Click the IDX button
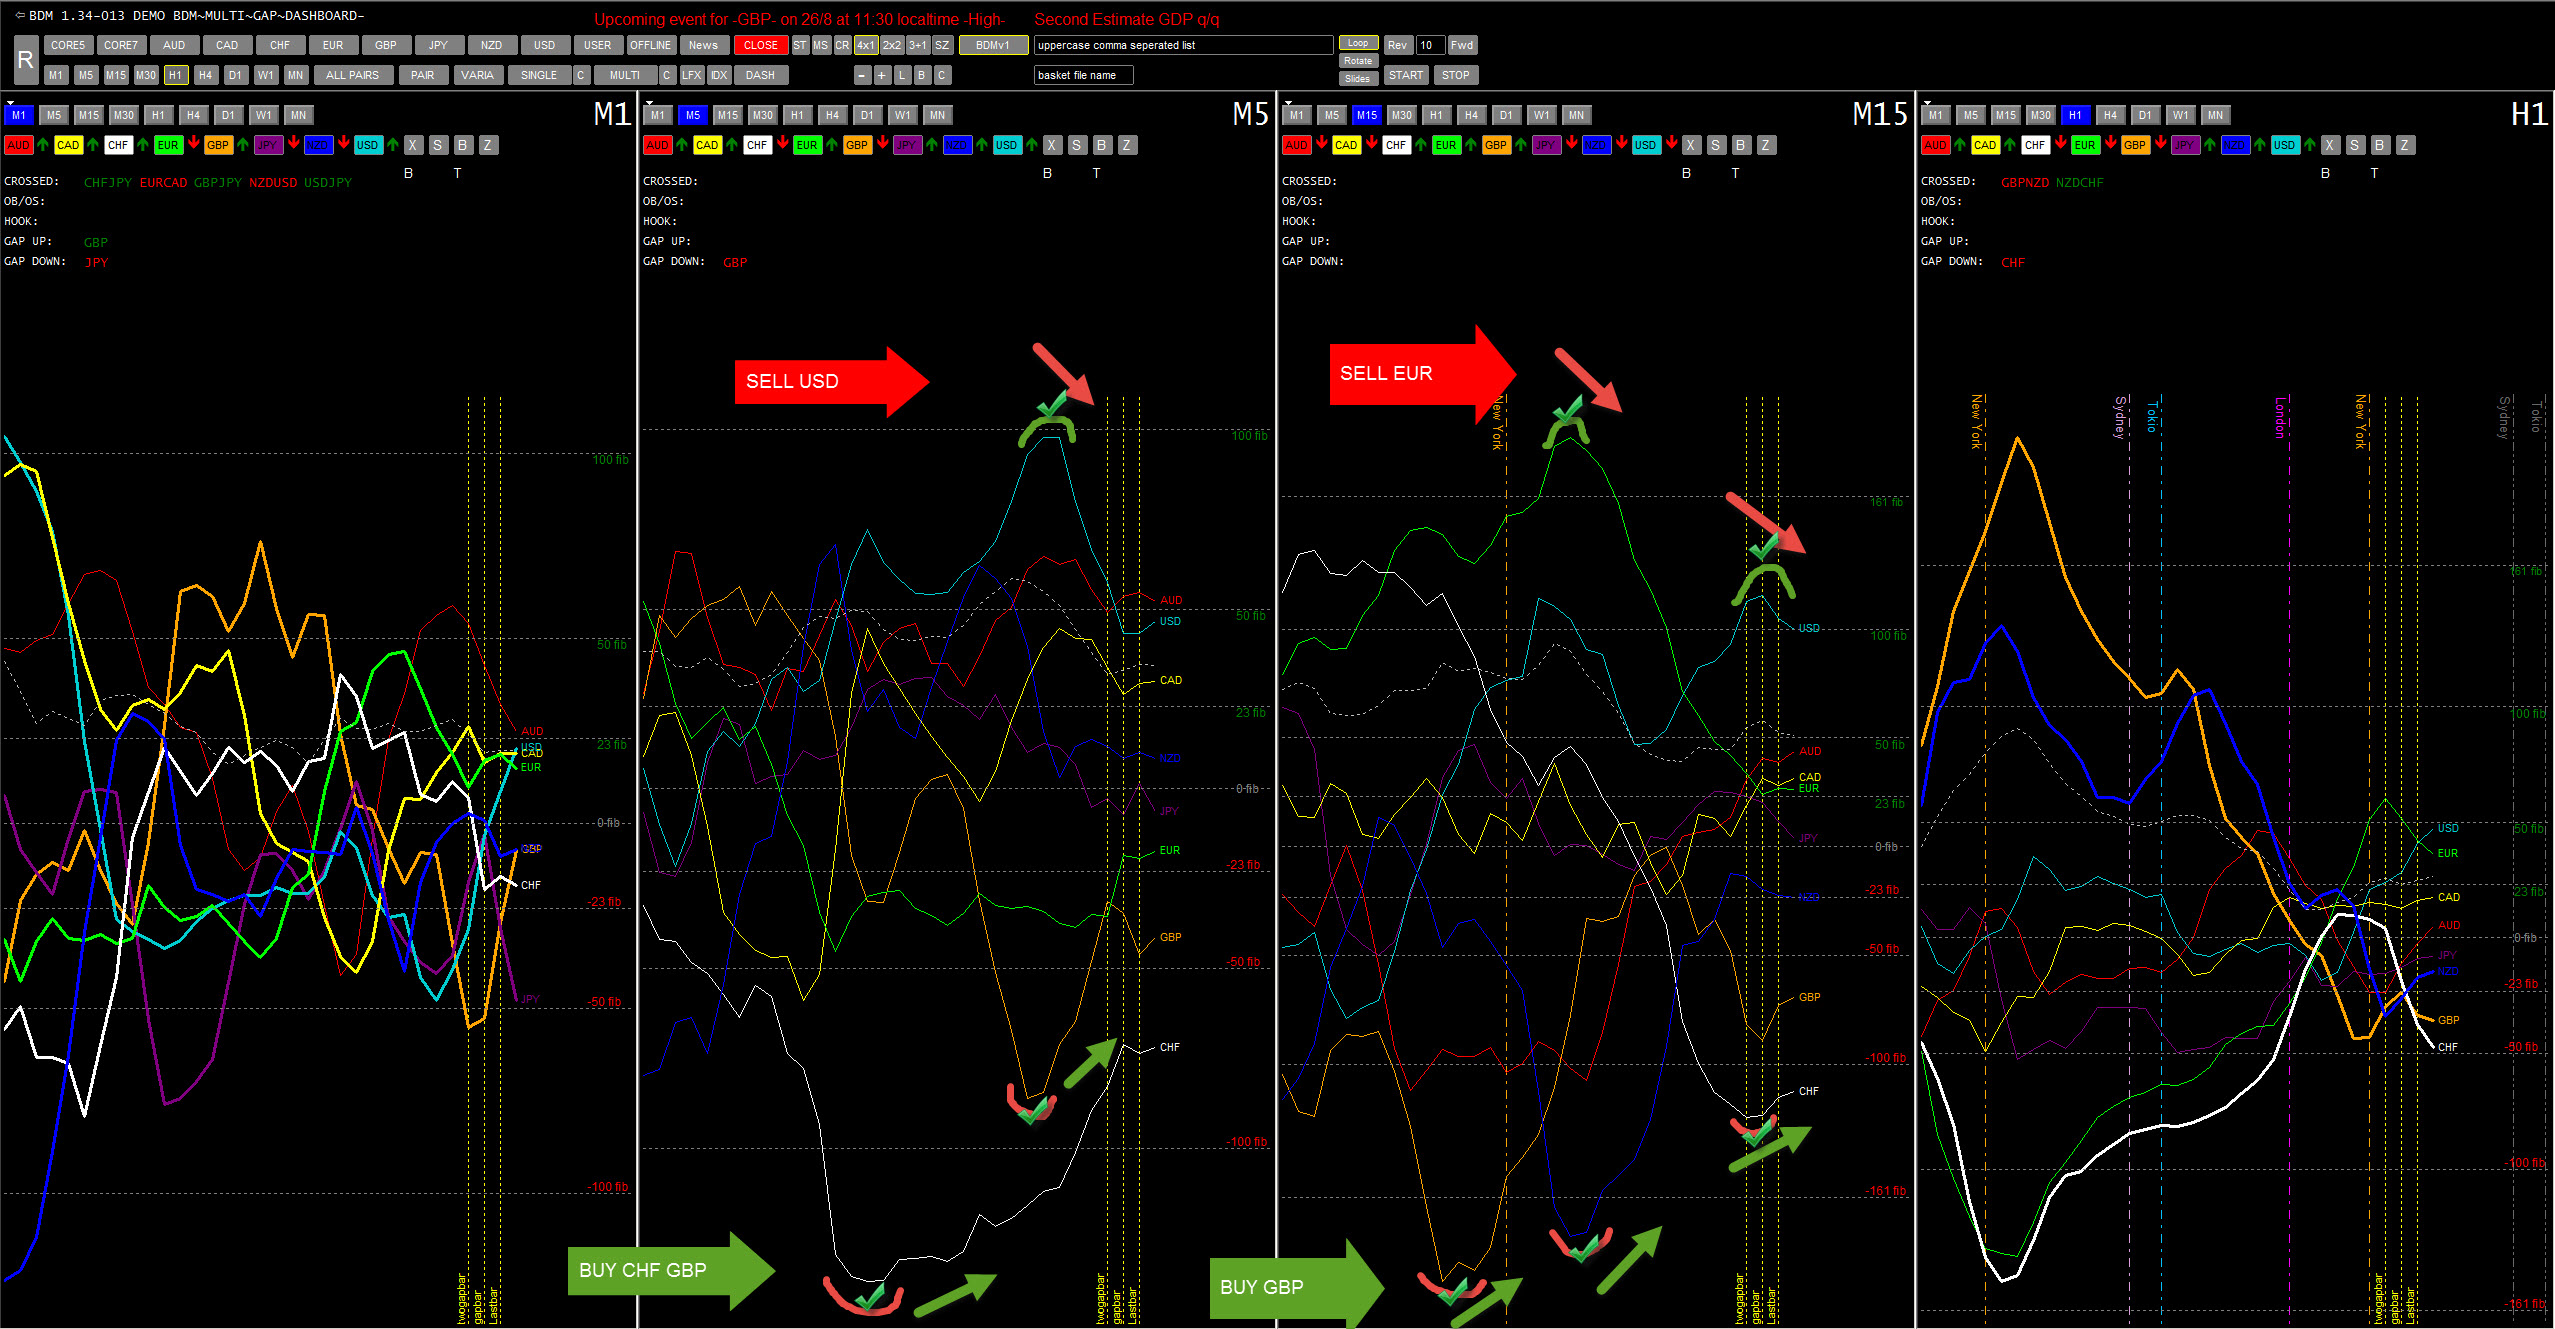The image size is (2555, 1329). [x=719, y=75]
